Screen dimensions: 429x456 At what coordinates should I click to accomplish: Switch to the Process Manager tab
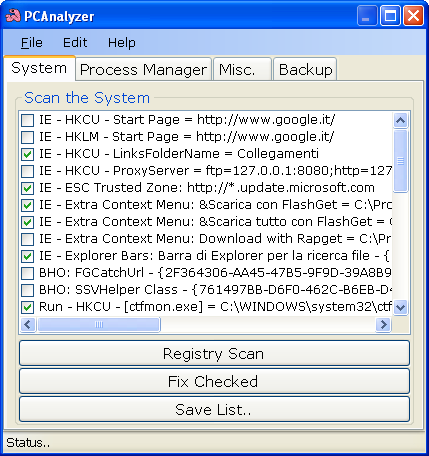(143, 70)
